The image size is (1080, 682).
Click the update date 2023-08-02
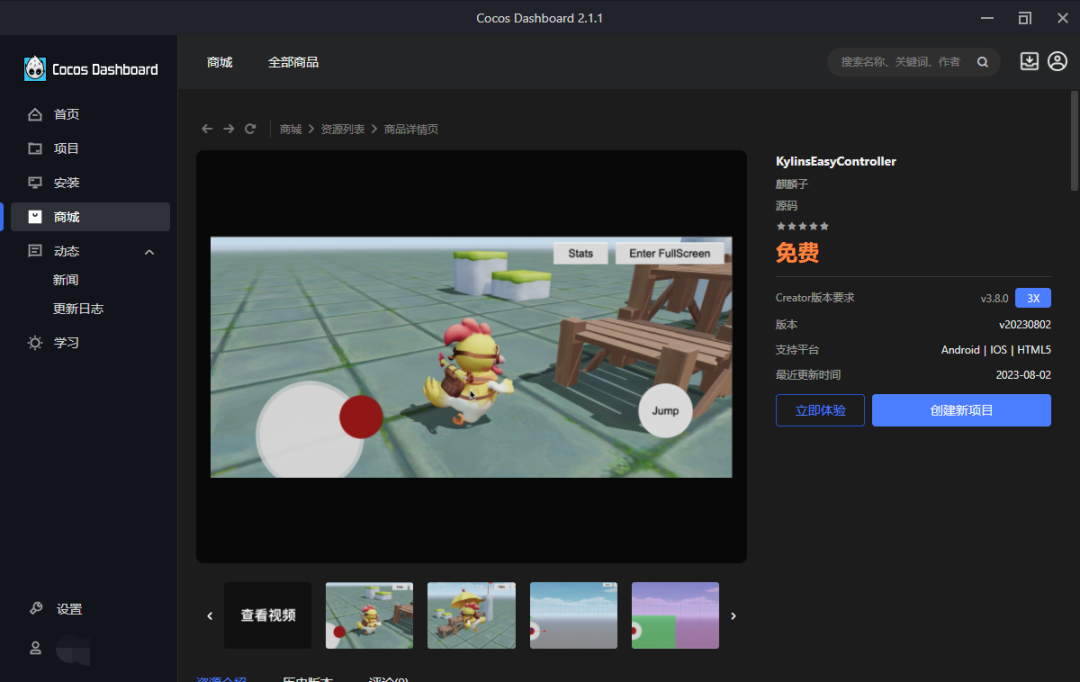pyautogui.click(x=1024, y=375)
